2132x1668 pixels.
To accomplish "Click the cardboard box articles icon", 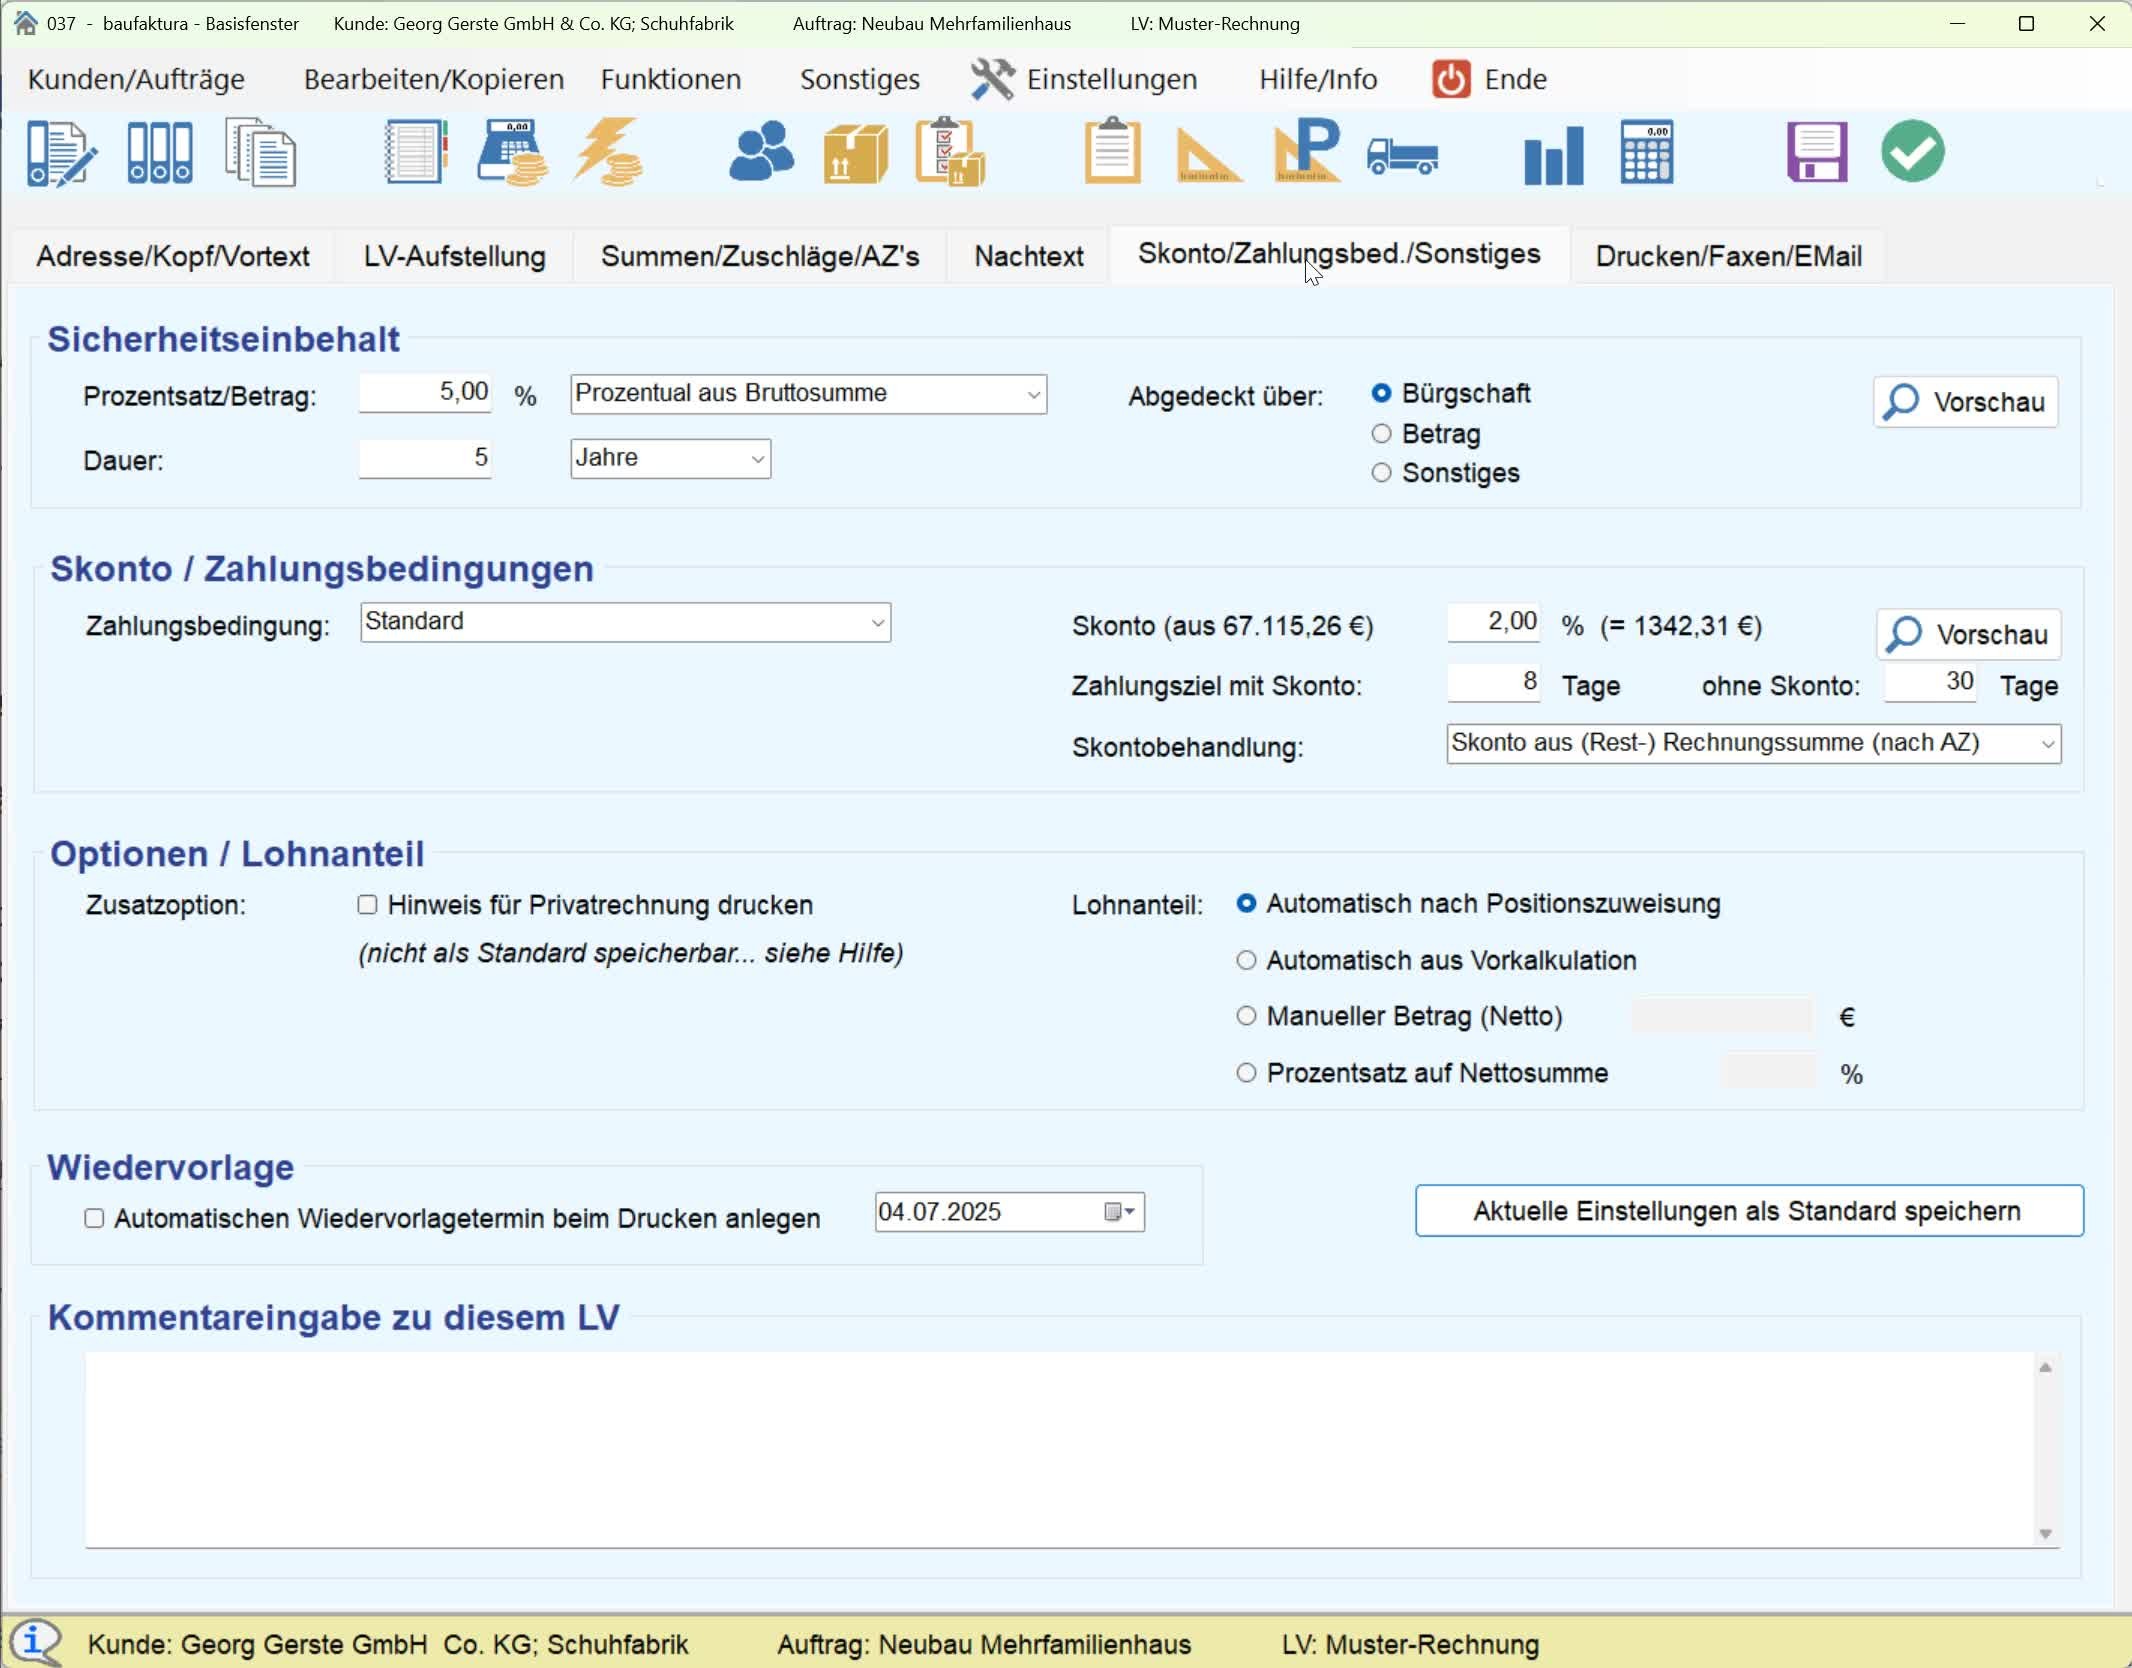I will point(855,154).
